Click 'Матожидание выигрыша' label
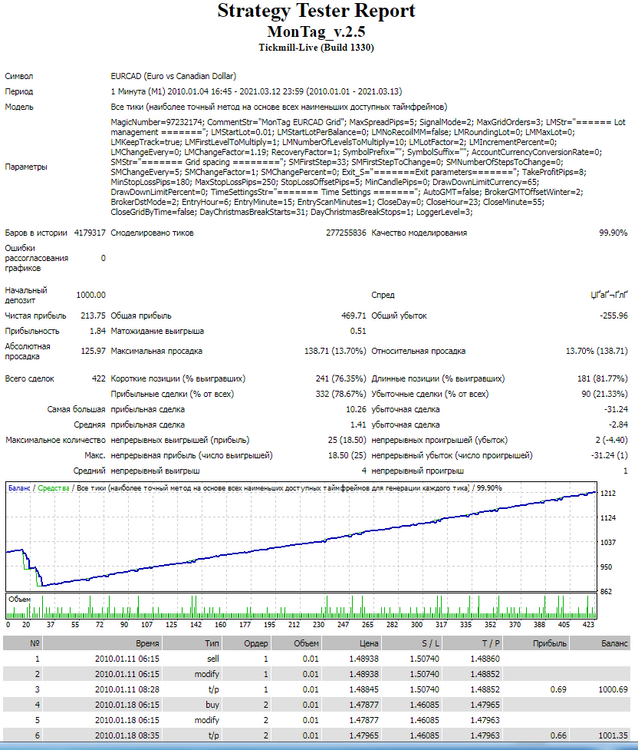The width and height of the screenshot is (638, 750). tap(157, 331)
